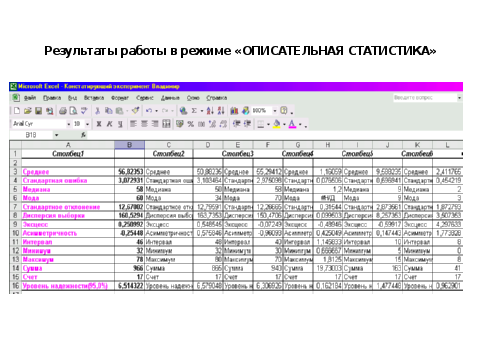
Task: Click the Print printer icon
Action: 63,111
